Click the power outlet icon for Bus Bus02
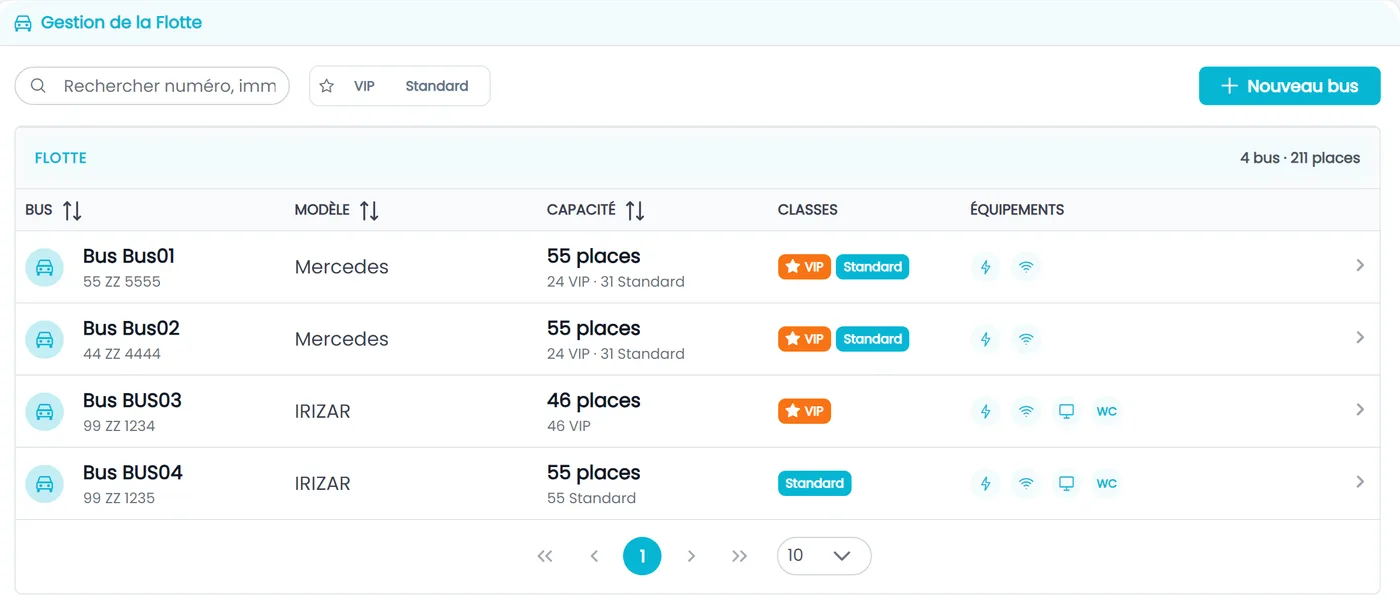 [x=985, y=339]
